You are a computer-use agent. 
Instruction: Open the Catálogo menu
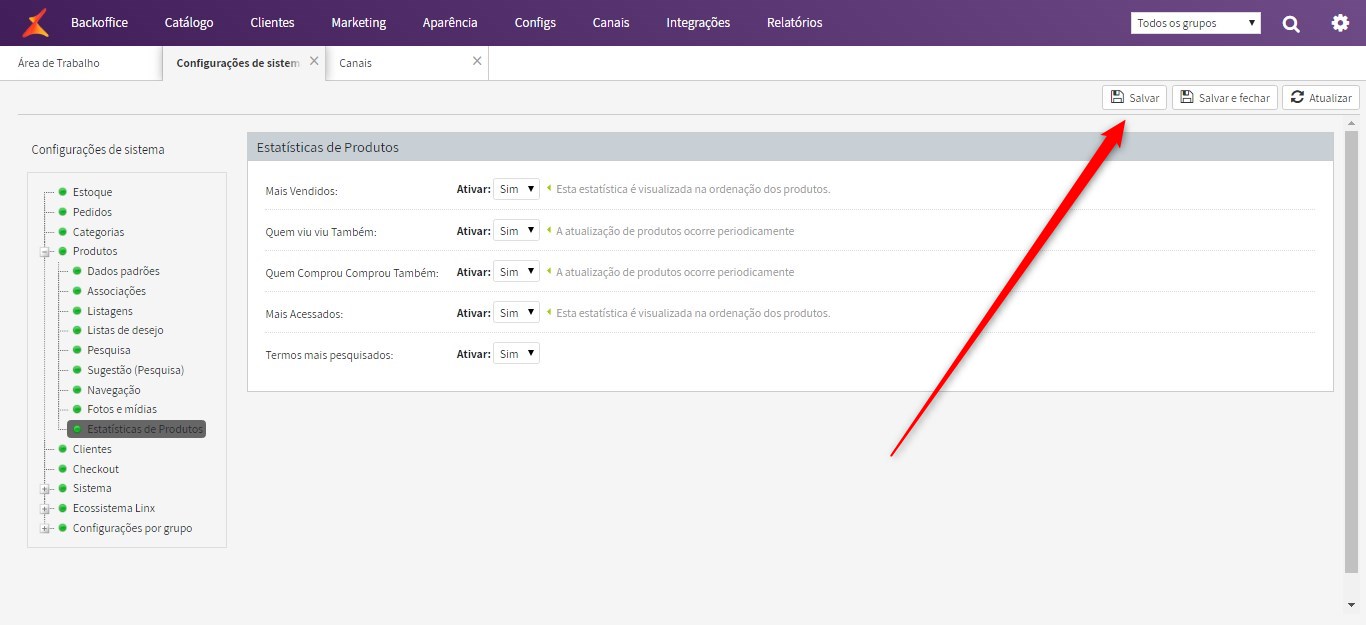point(189,22)
